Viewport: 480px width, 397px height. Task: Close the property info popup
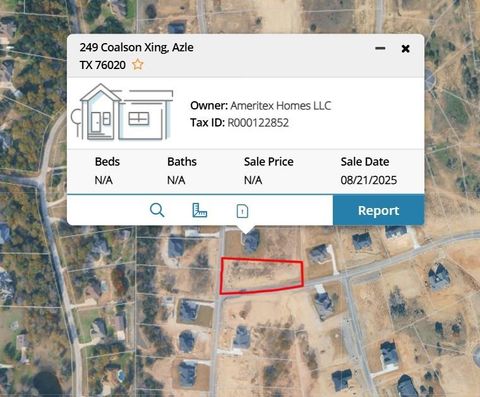tap(405, 49)
